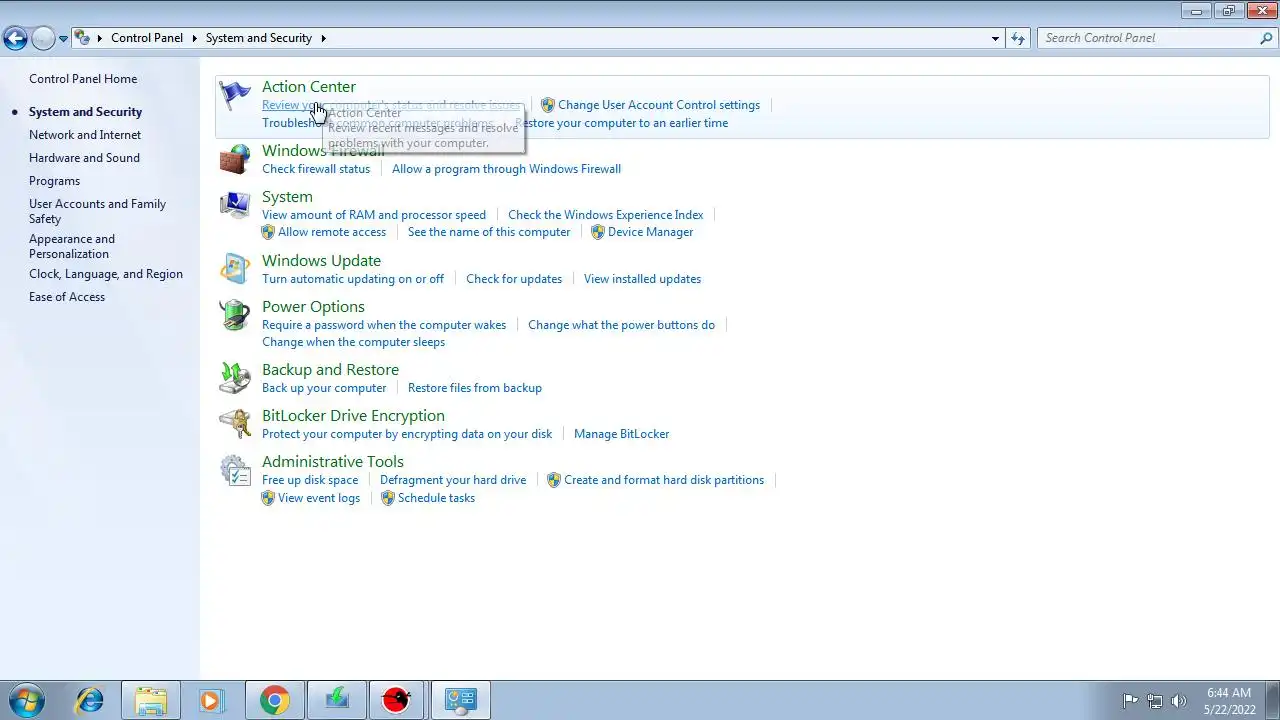This screenshot has width=1280, height=720.
Task: Click the volume speaker tray icon
Action: coord(1179,701)
